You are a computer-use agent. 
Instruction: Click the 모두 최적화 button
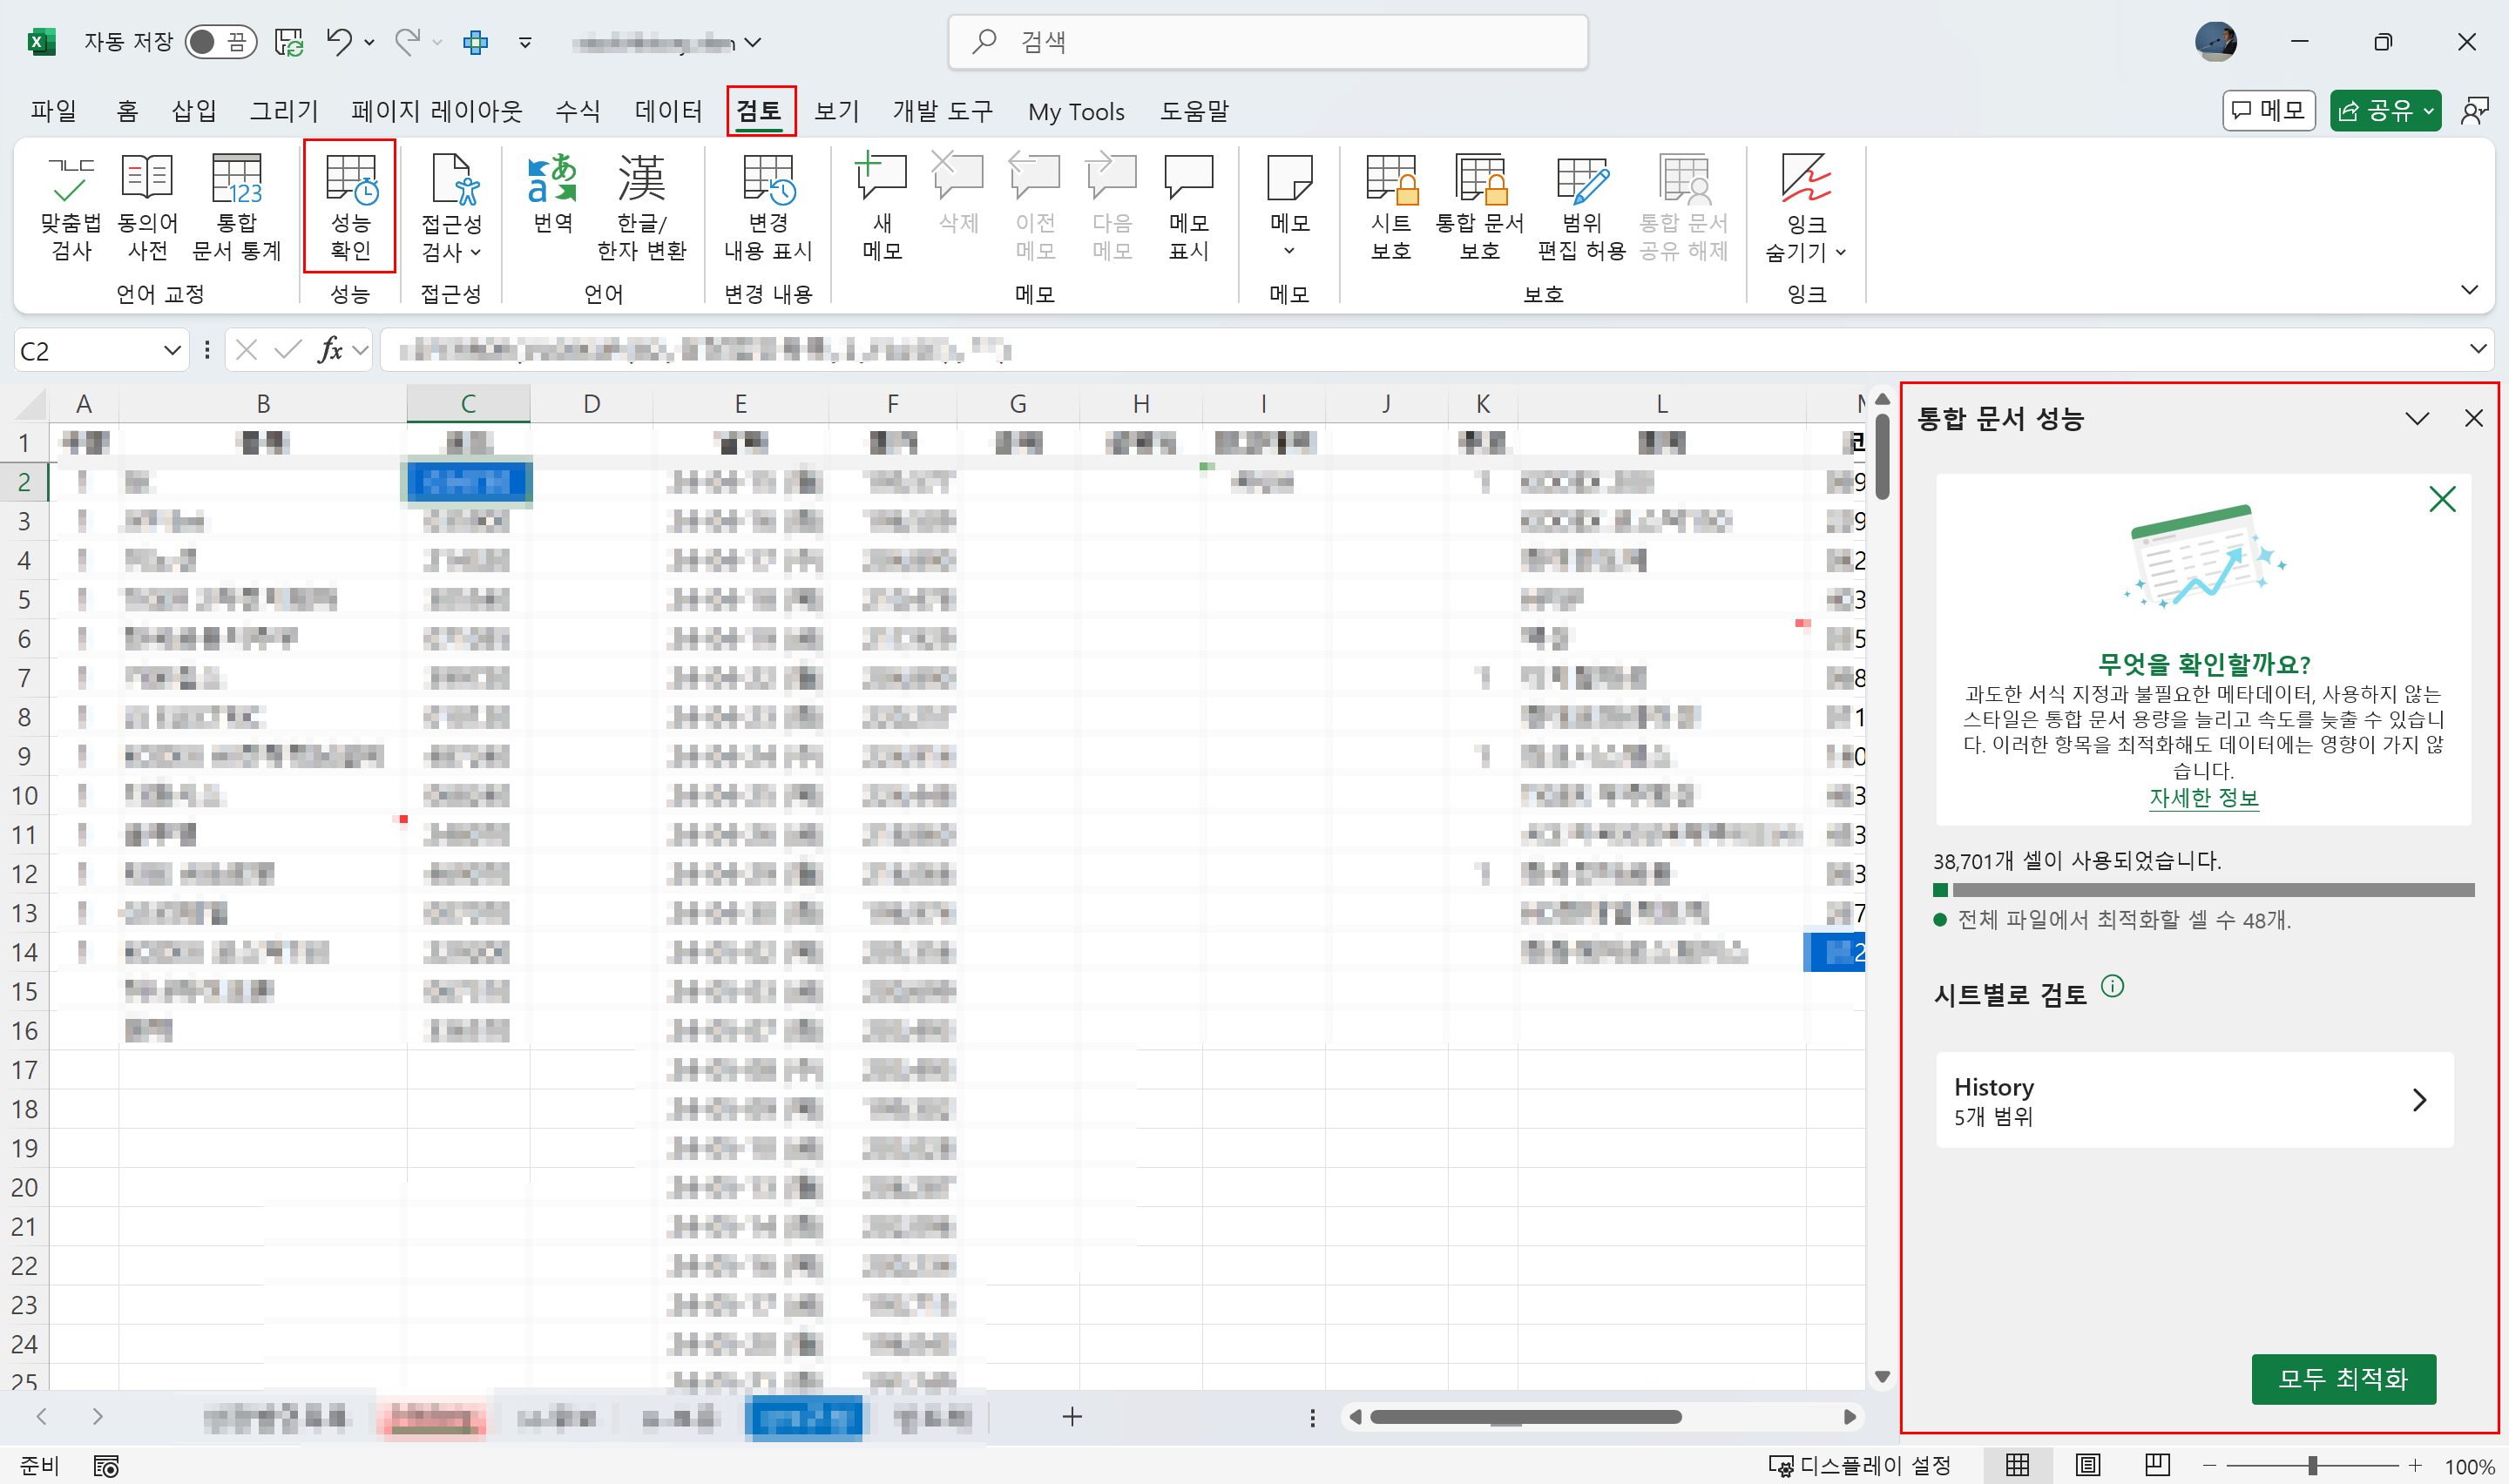[2342, 1378]
